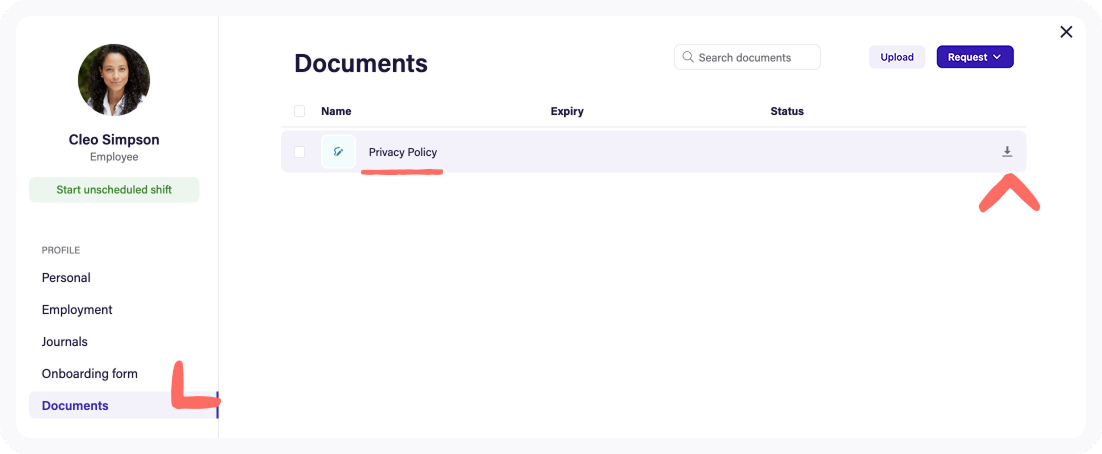
Task: Click the Name column header
Action: pos(336,111)
